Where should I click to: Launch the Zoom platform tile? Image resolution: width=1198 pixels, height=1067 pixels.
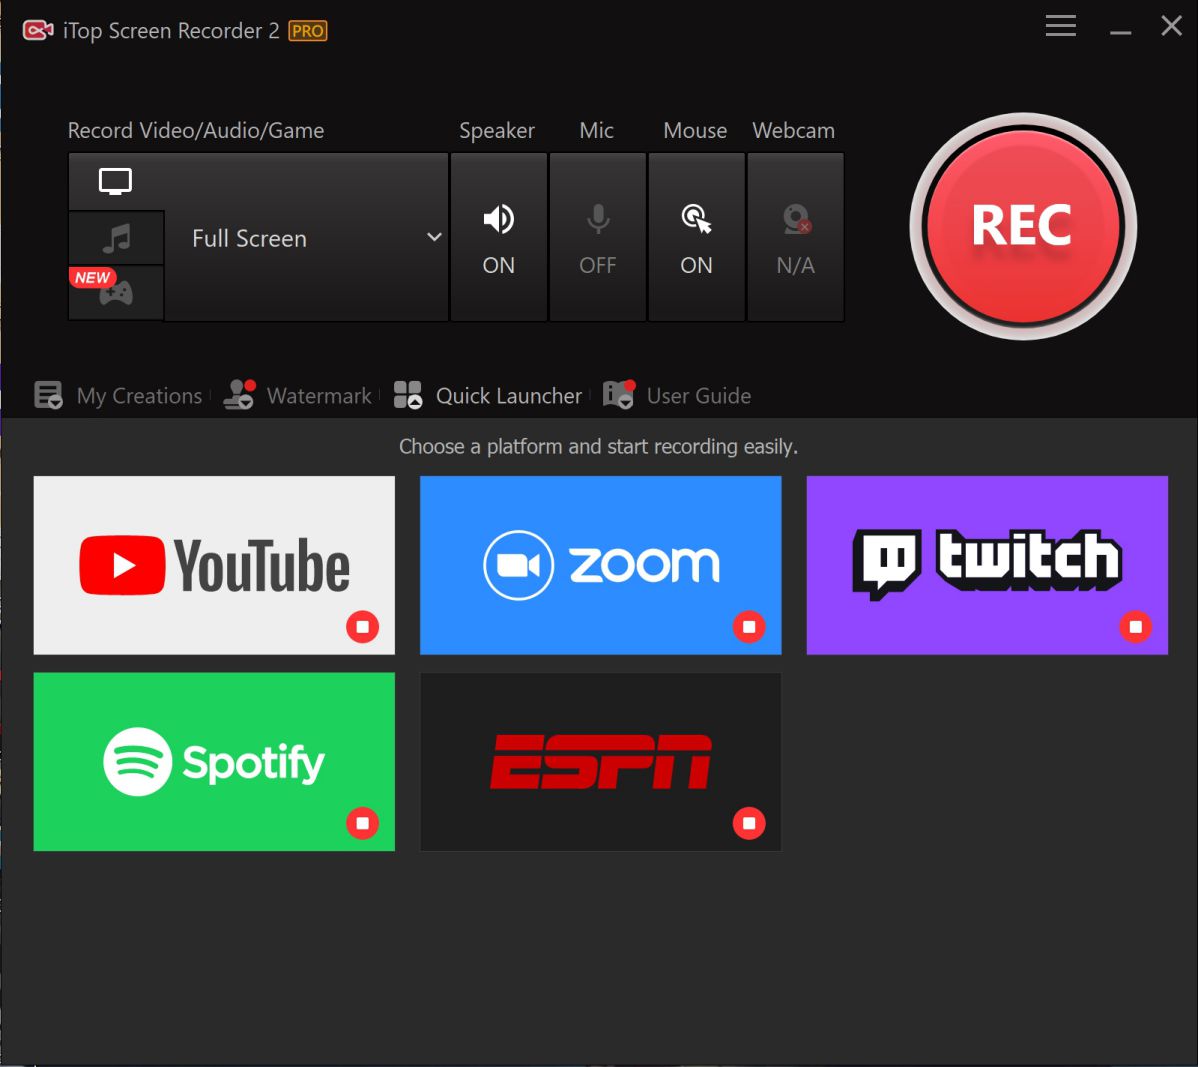(x=601, y=565)
